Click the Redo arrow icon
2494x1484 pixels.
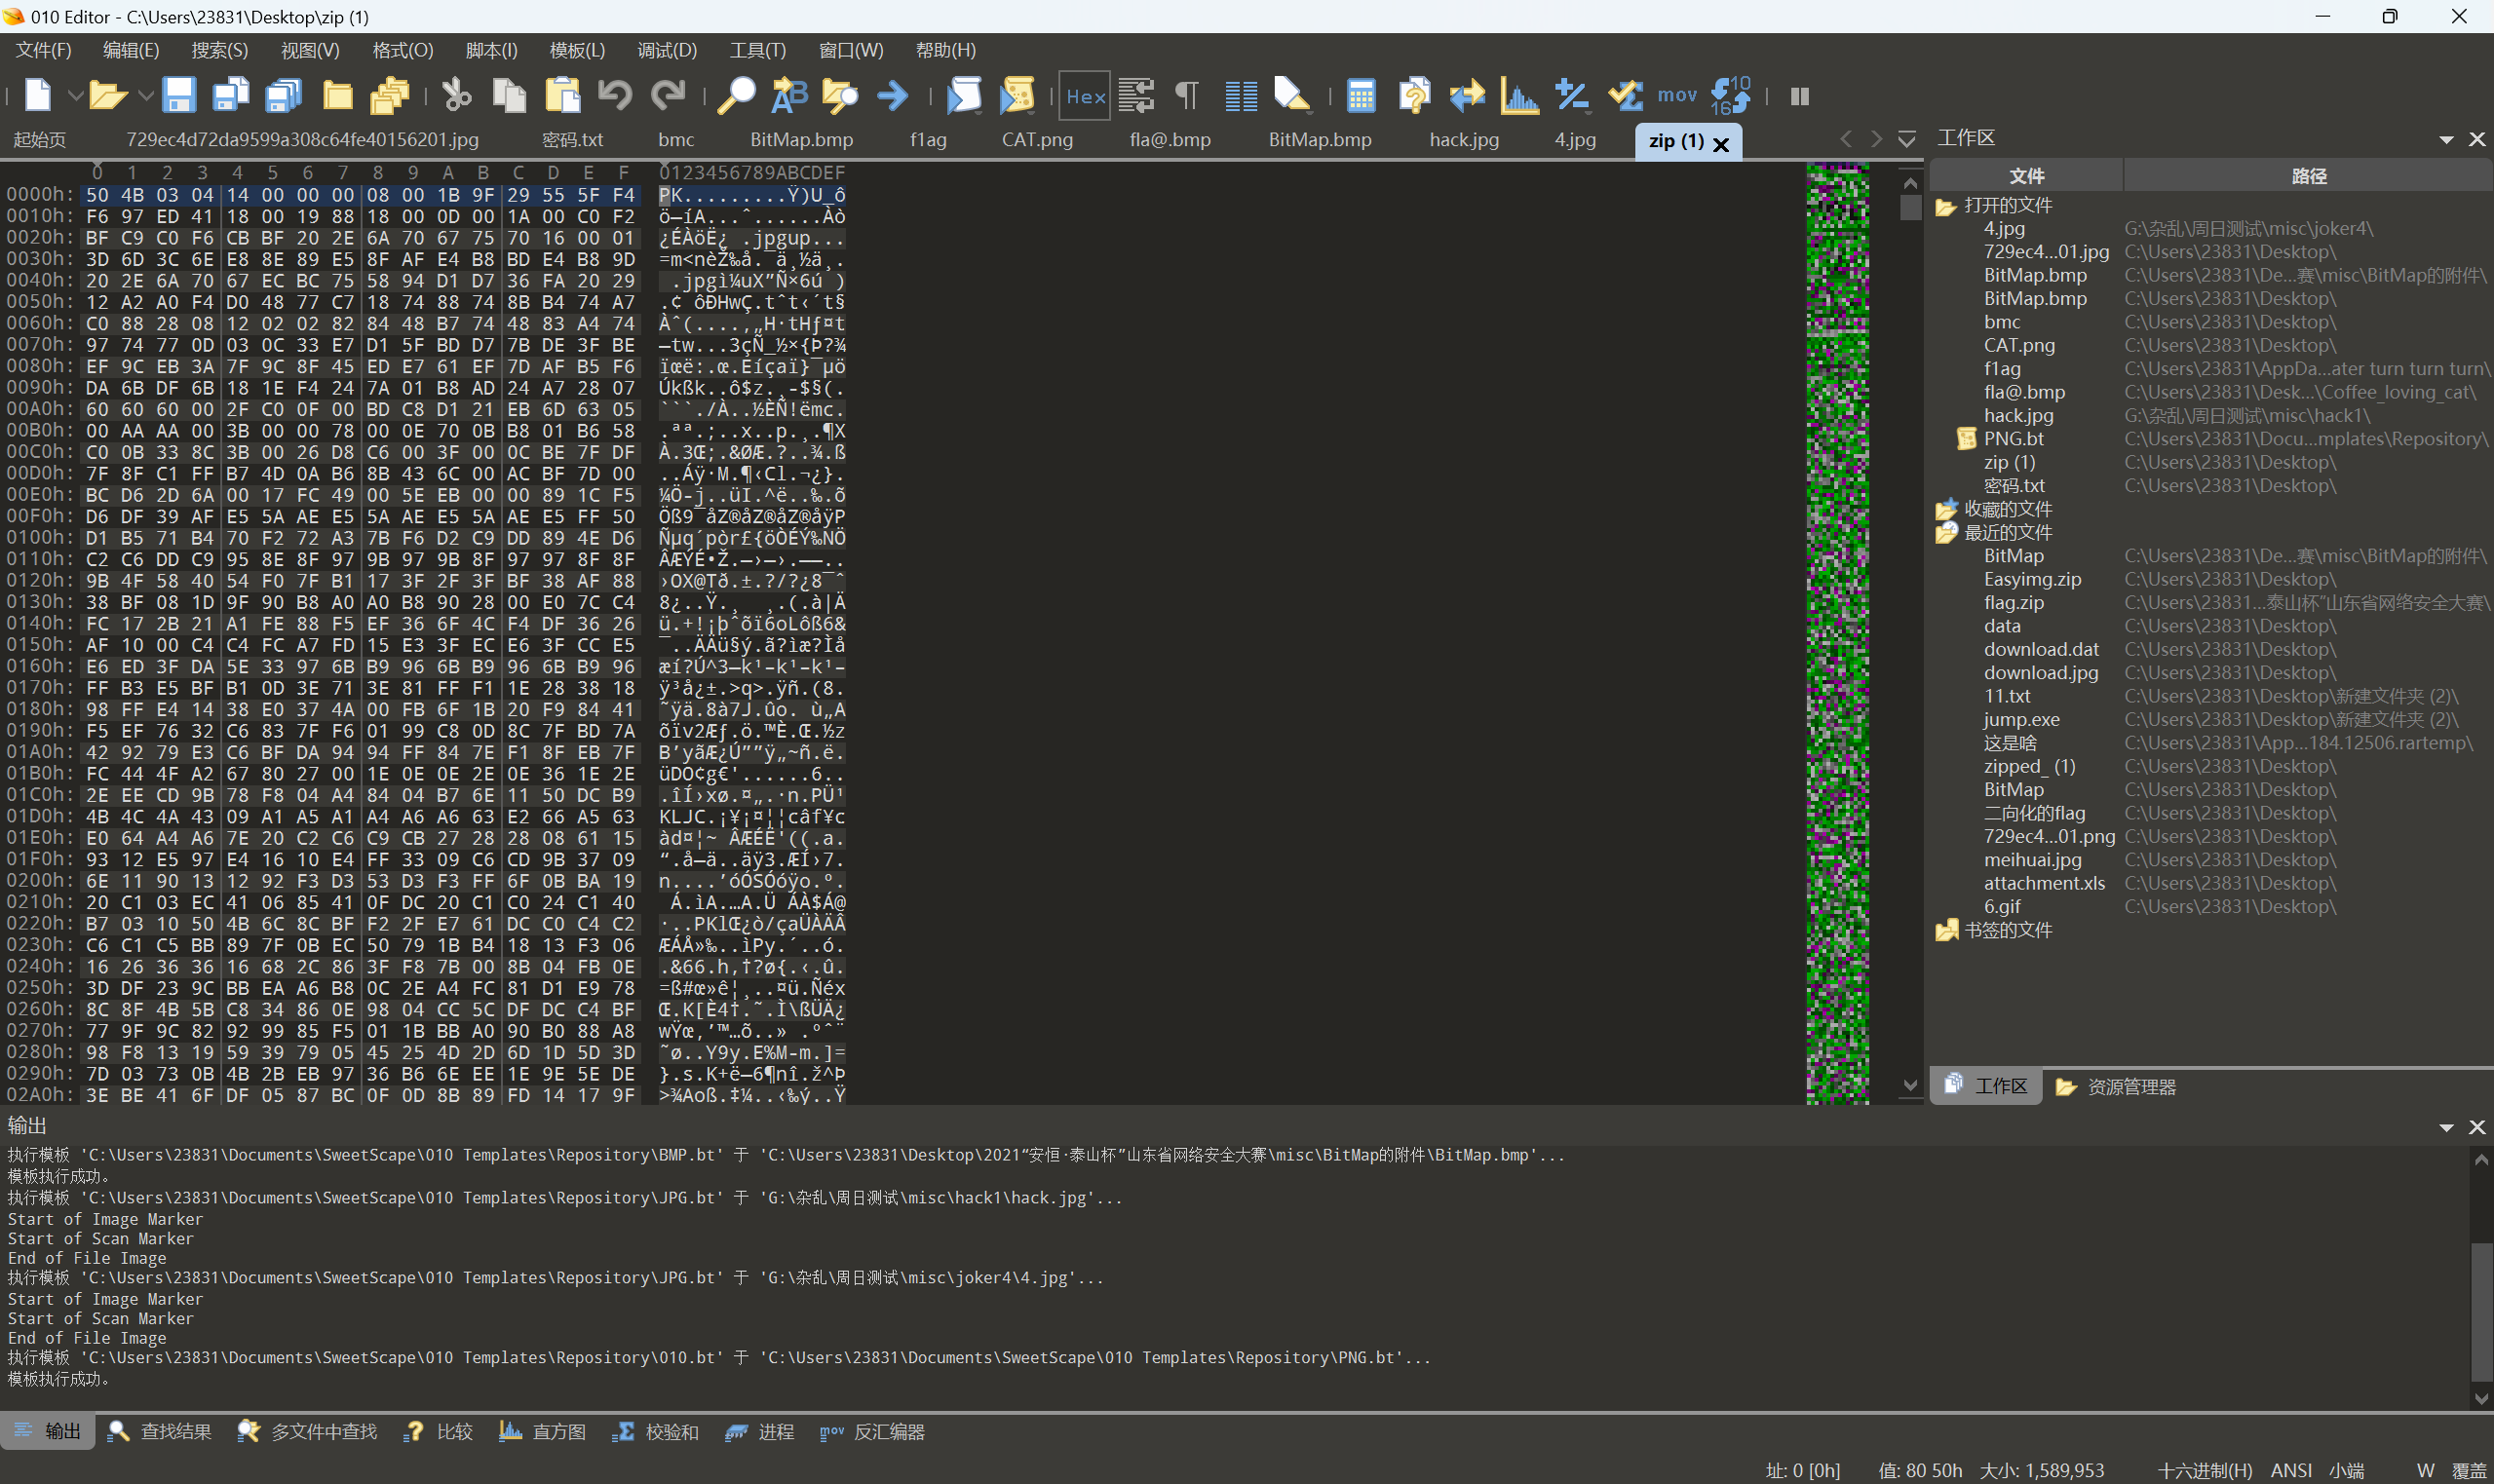tap(668, 96)
